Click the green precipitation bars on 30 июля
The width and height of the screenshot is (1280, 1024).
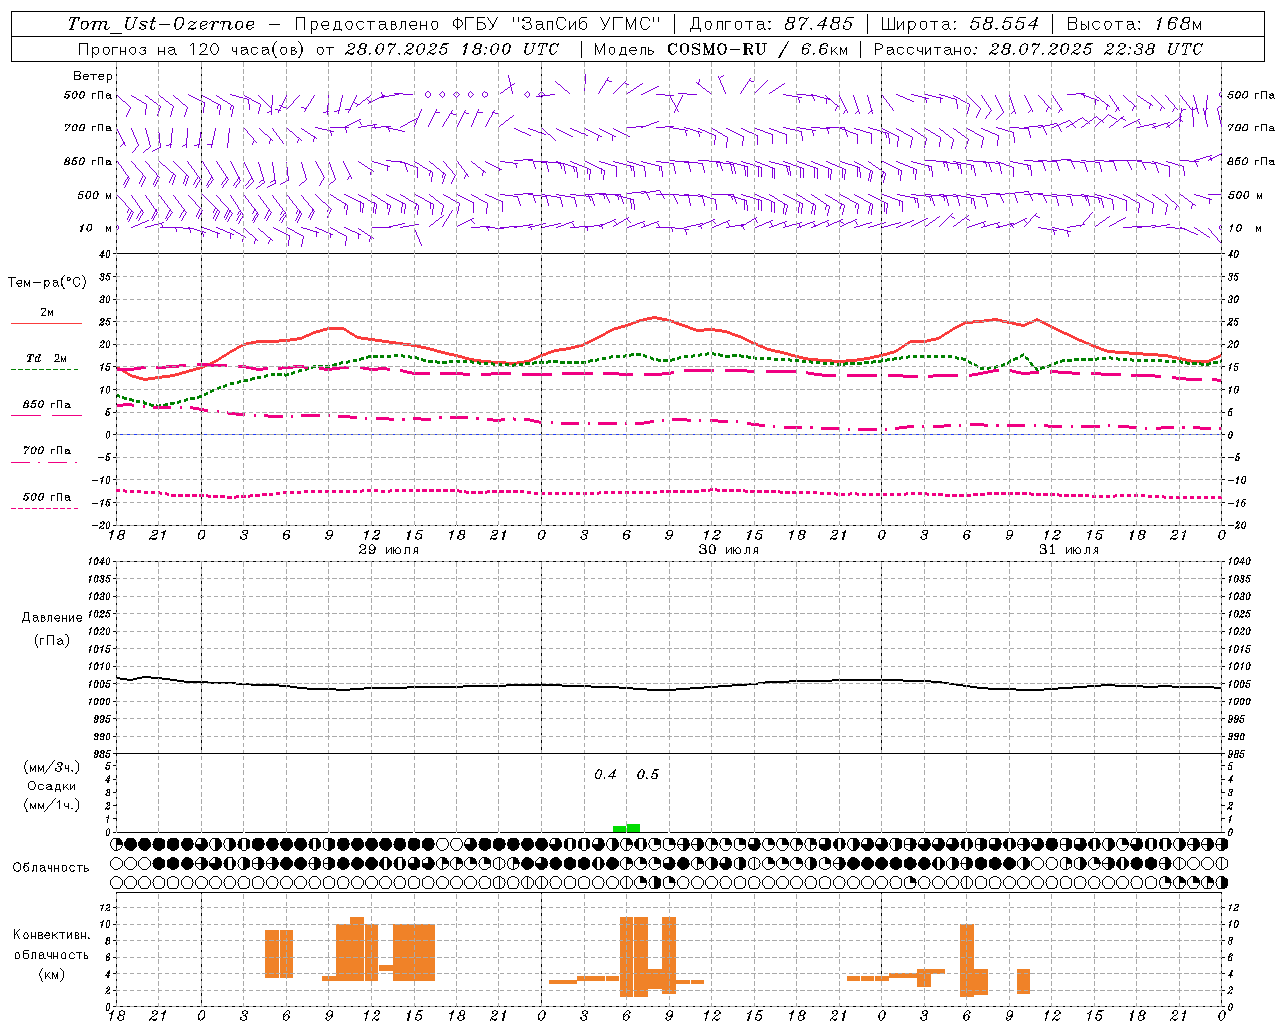pyautogui.click(x=627, y=828)
